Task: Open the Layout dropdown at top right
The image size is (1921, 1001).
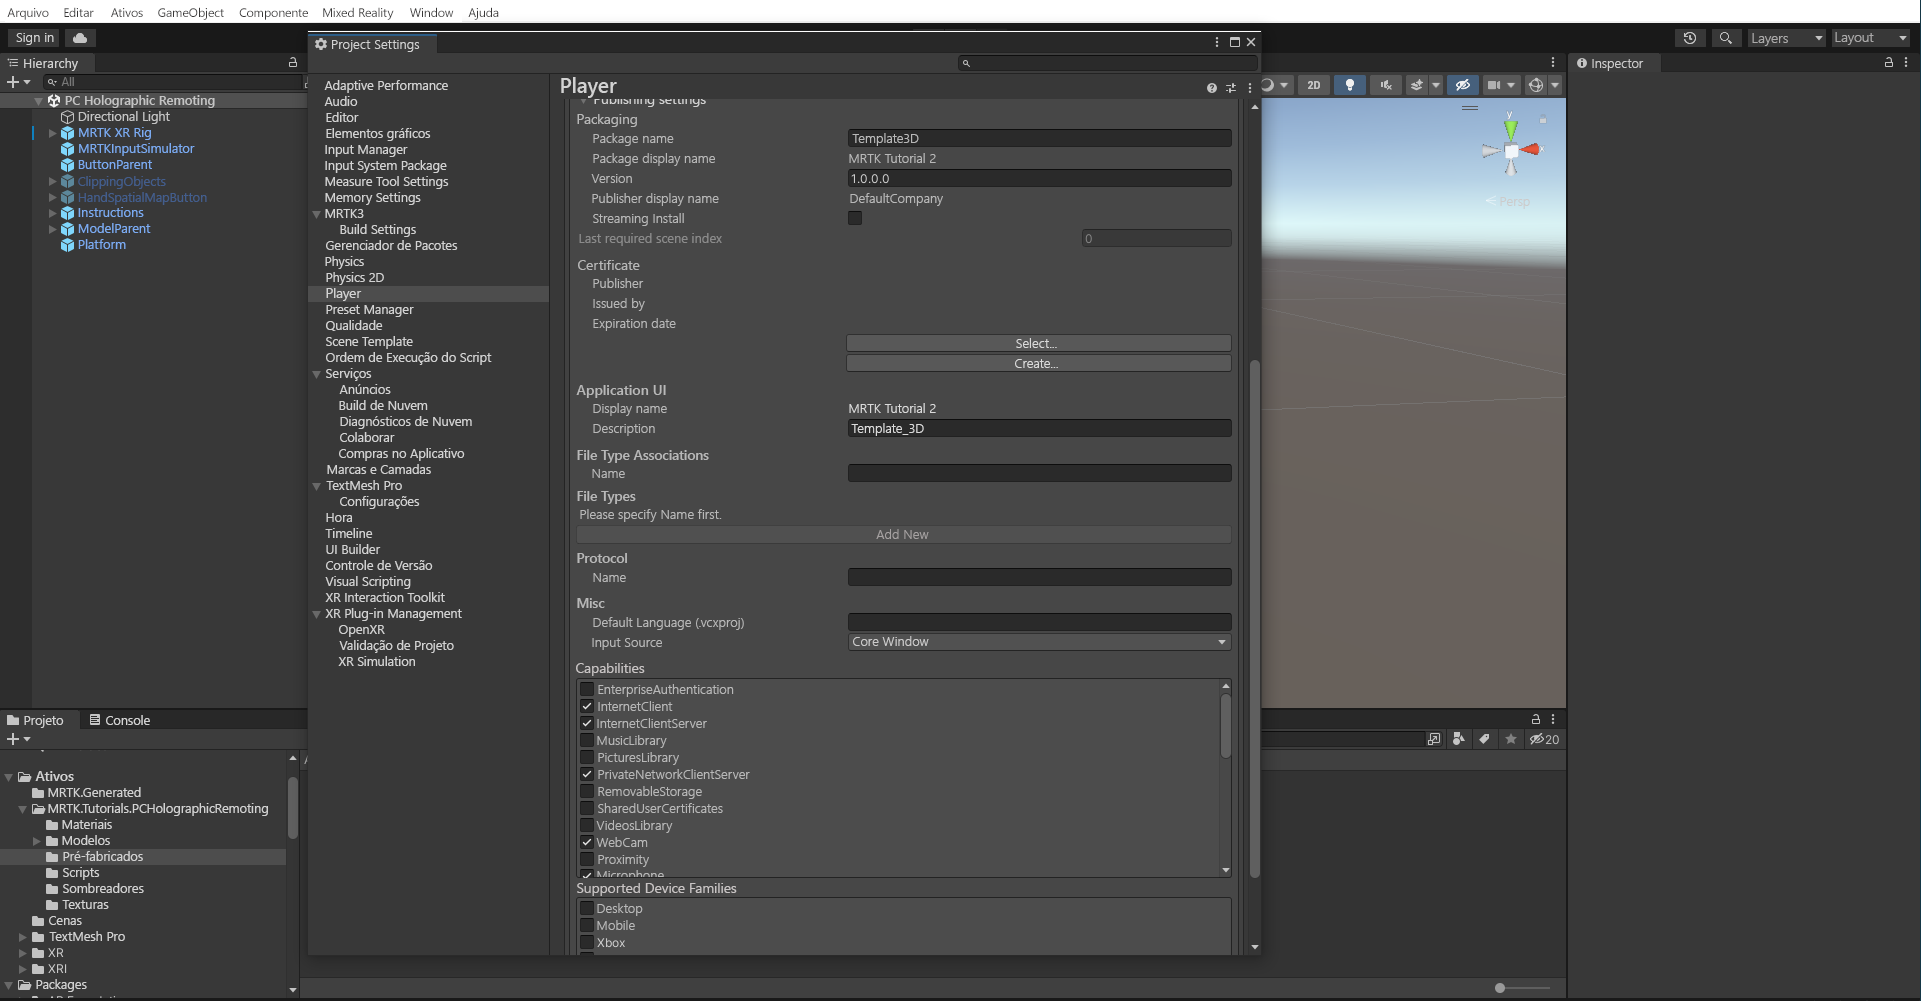Action: [1869, 37]
